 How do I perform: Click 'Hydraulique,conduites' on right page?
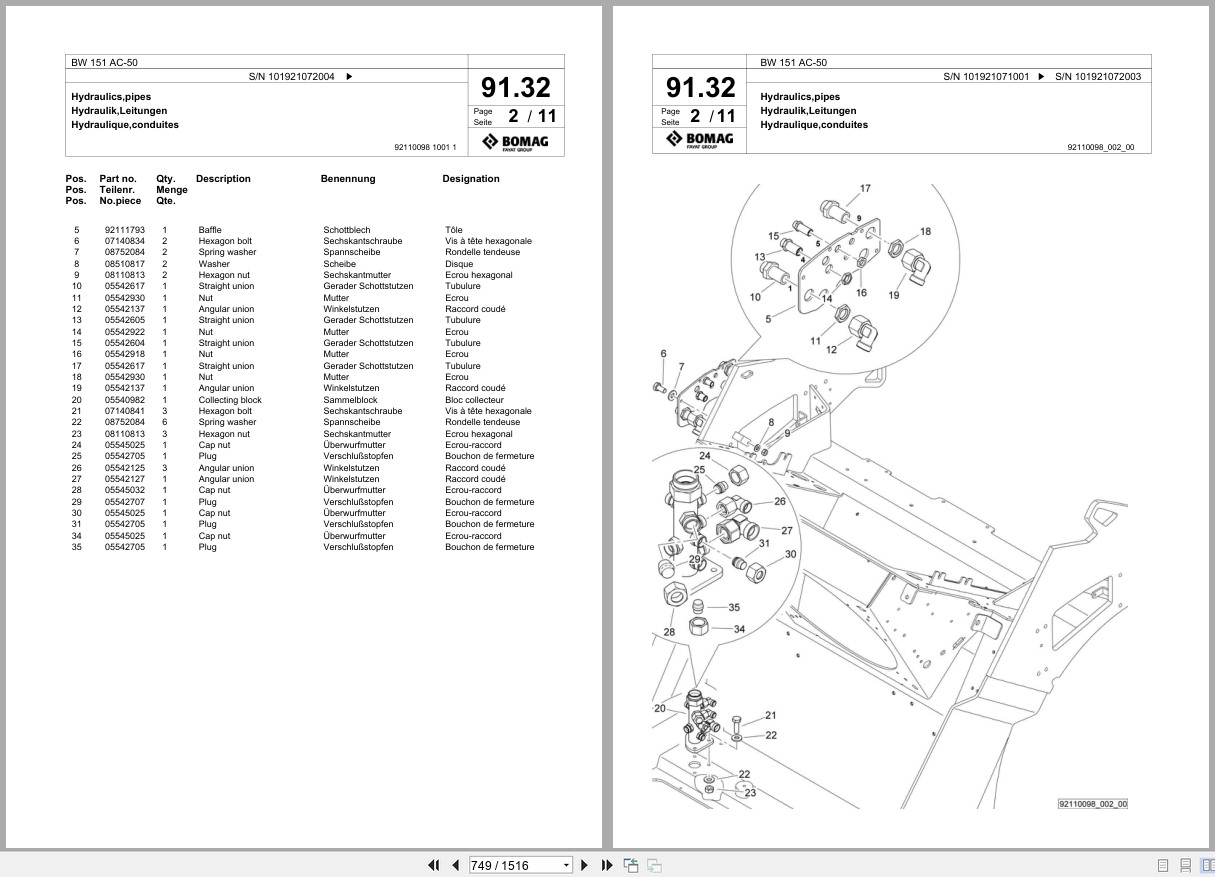(x=814, y=125)
